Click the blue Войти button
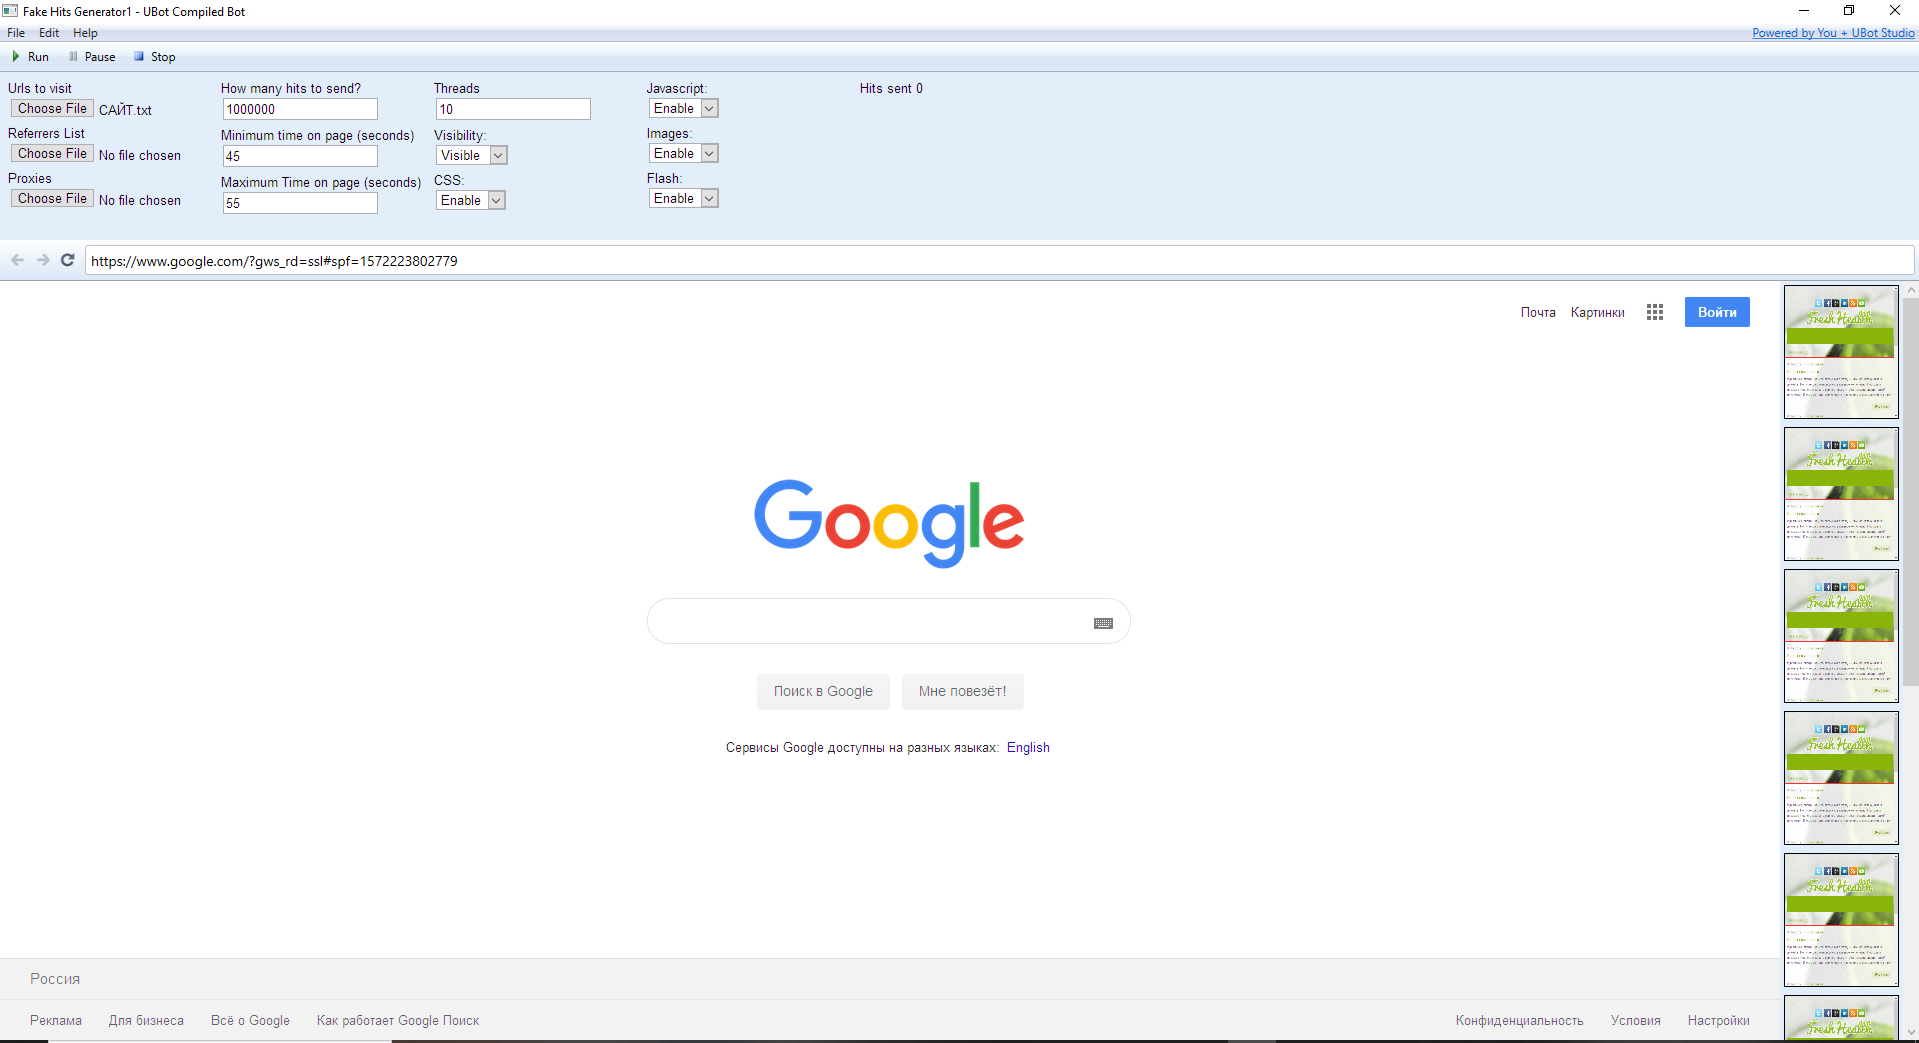Viewport: 1919px width, 1043px height. (x=1717, y=312)
